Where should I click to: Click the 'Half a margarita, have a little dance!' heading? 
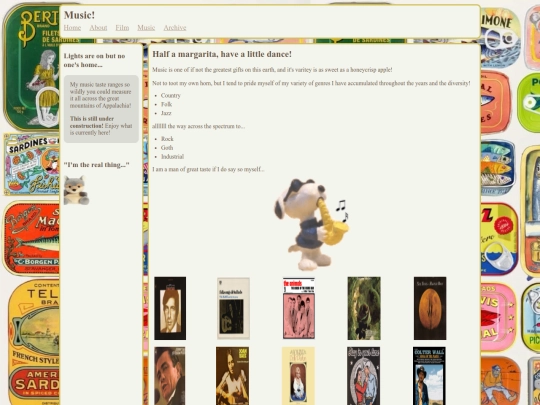(222, 54)
